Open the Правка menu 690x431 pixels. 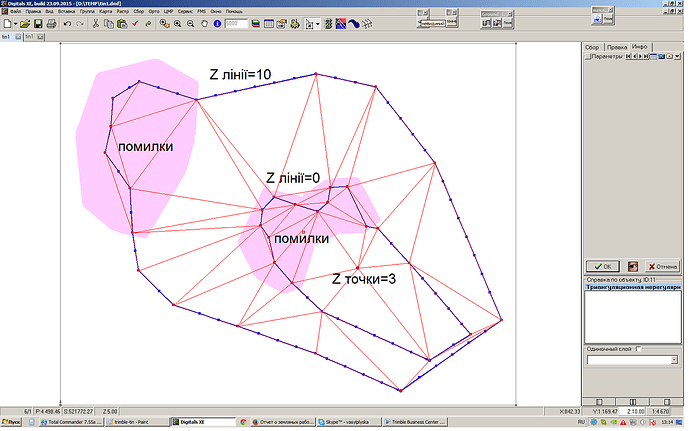[33, 11]
